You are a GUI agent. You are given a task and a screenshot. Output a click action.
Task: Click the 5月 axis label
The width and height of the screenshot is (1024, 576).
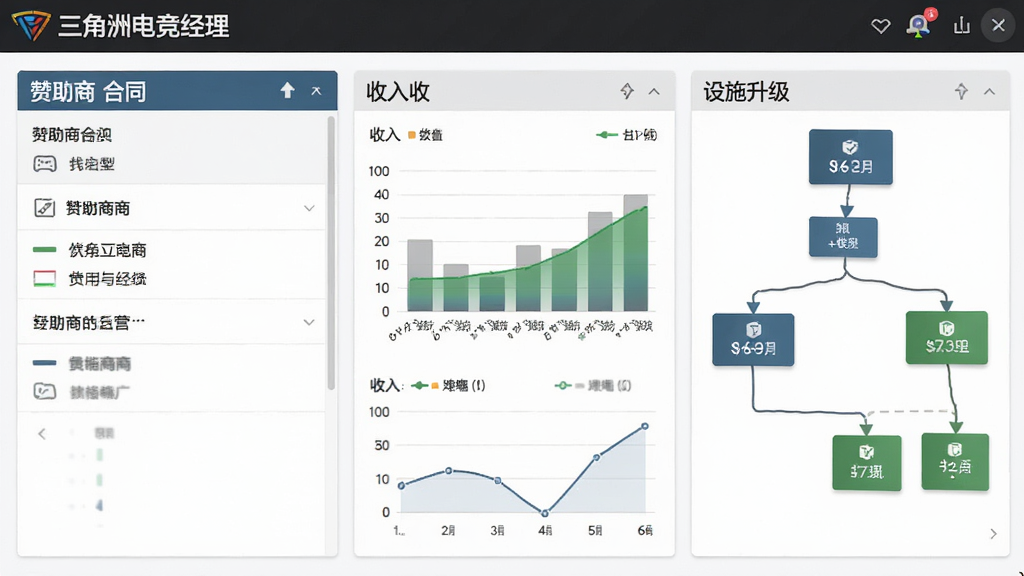click(595, 530)
